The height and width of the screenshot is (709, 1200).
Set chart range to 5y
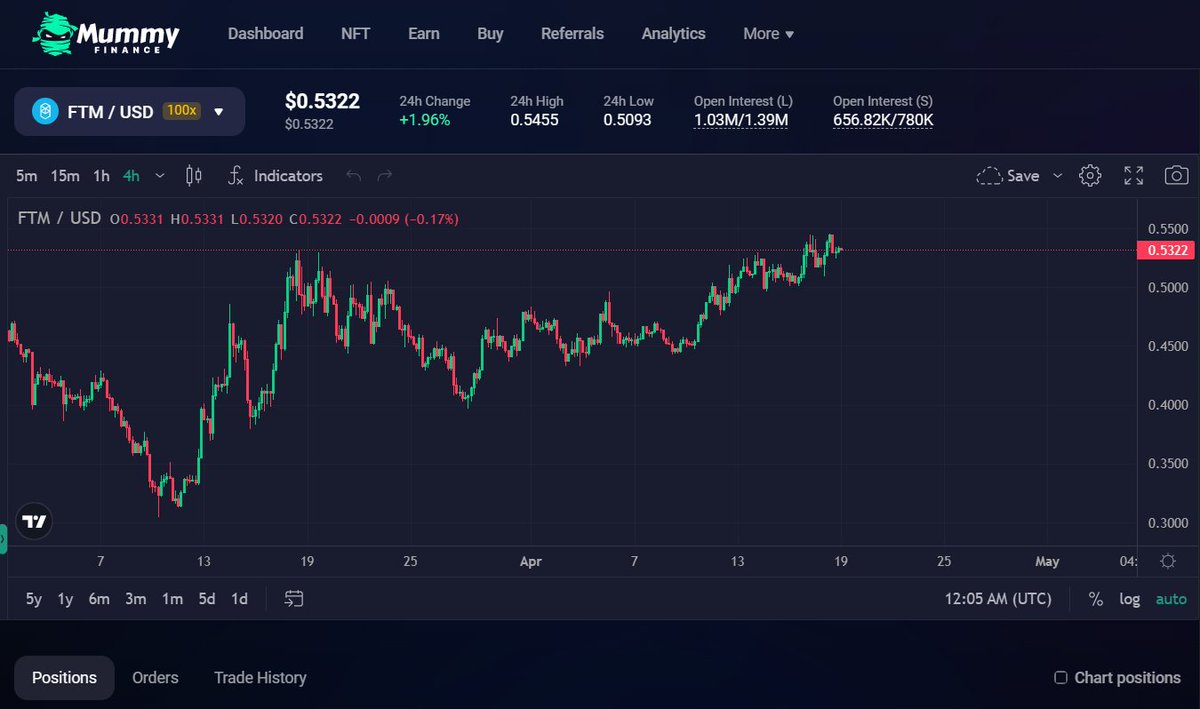34,599
